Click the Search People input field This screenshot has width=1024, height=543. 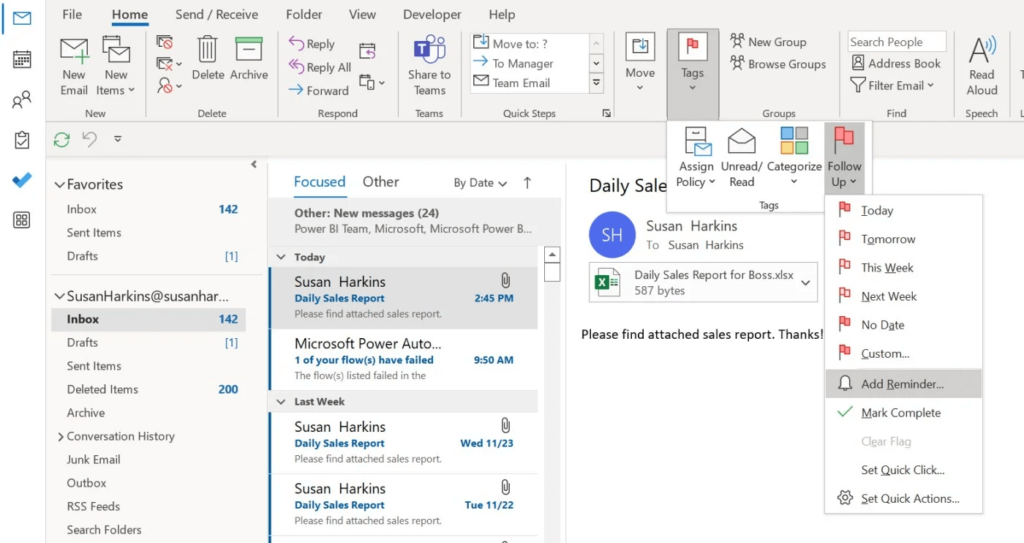tap(896, 42)
